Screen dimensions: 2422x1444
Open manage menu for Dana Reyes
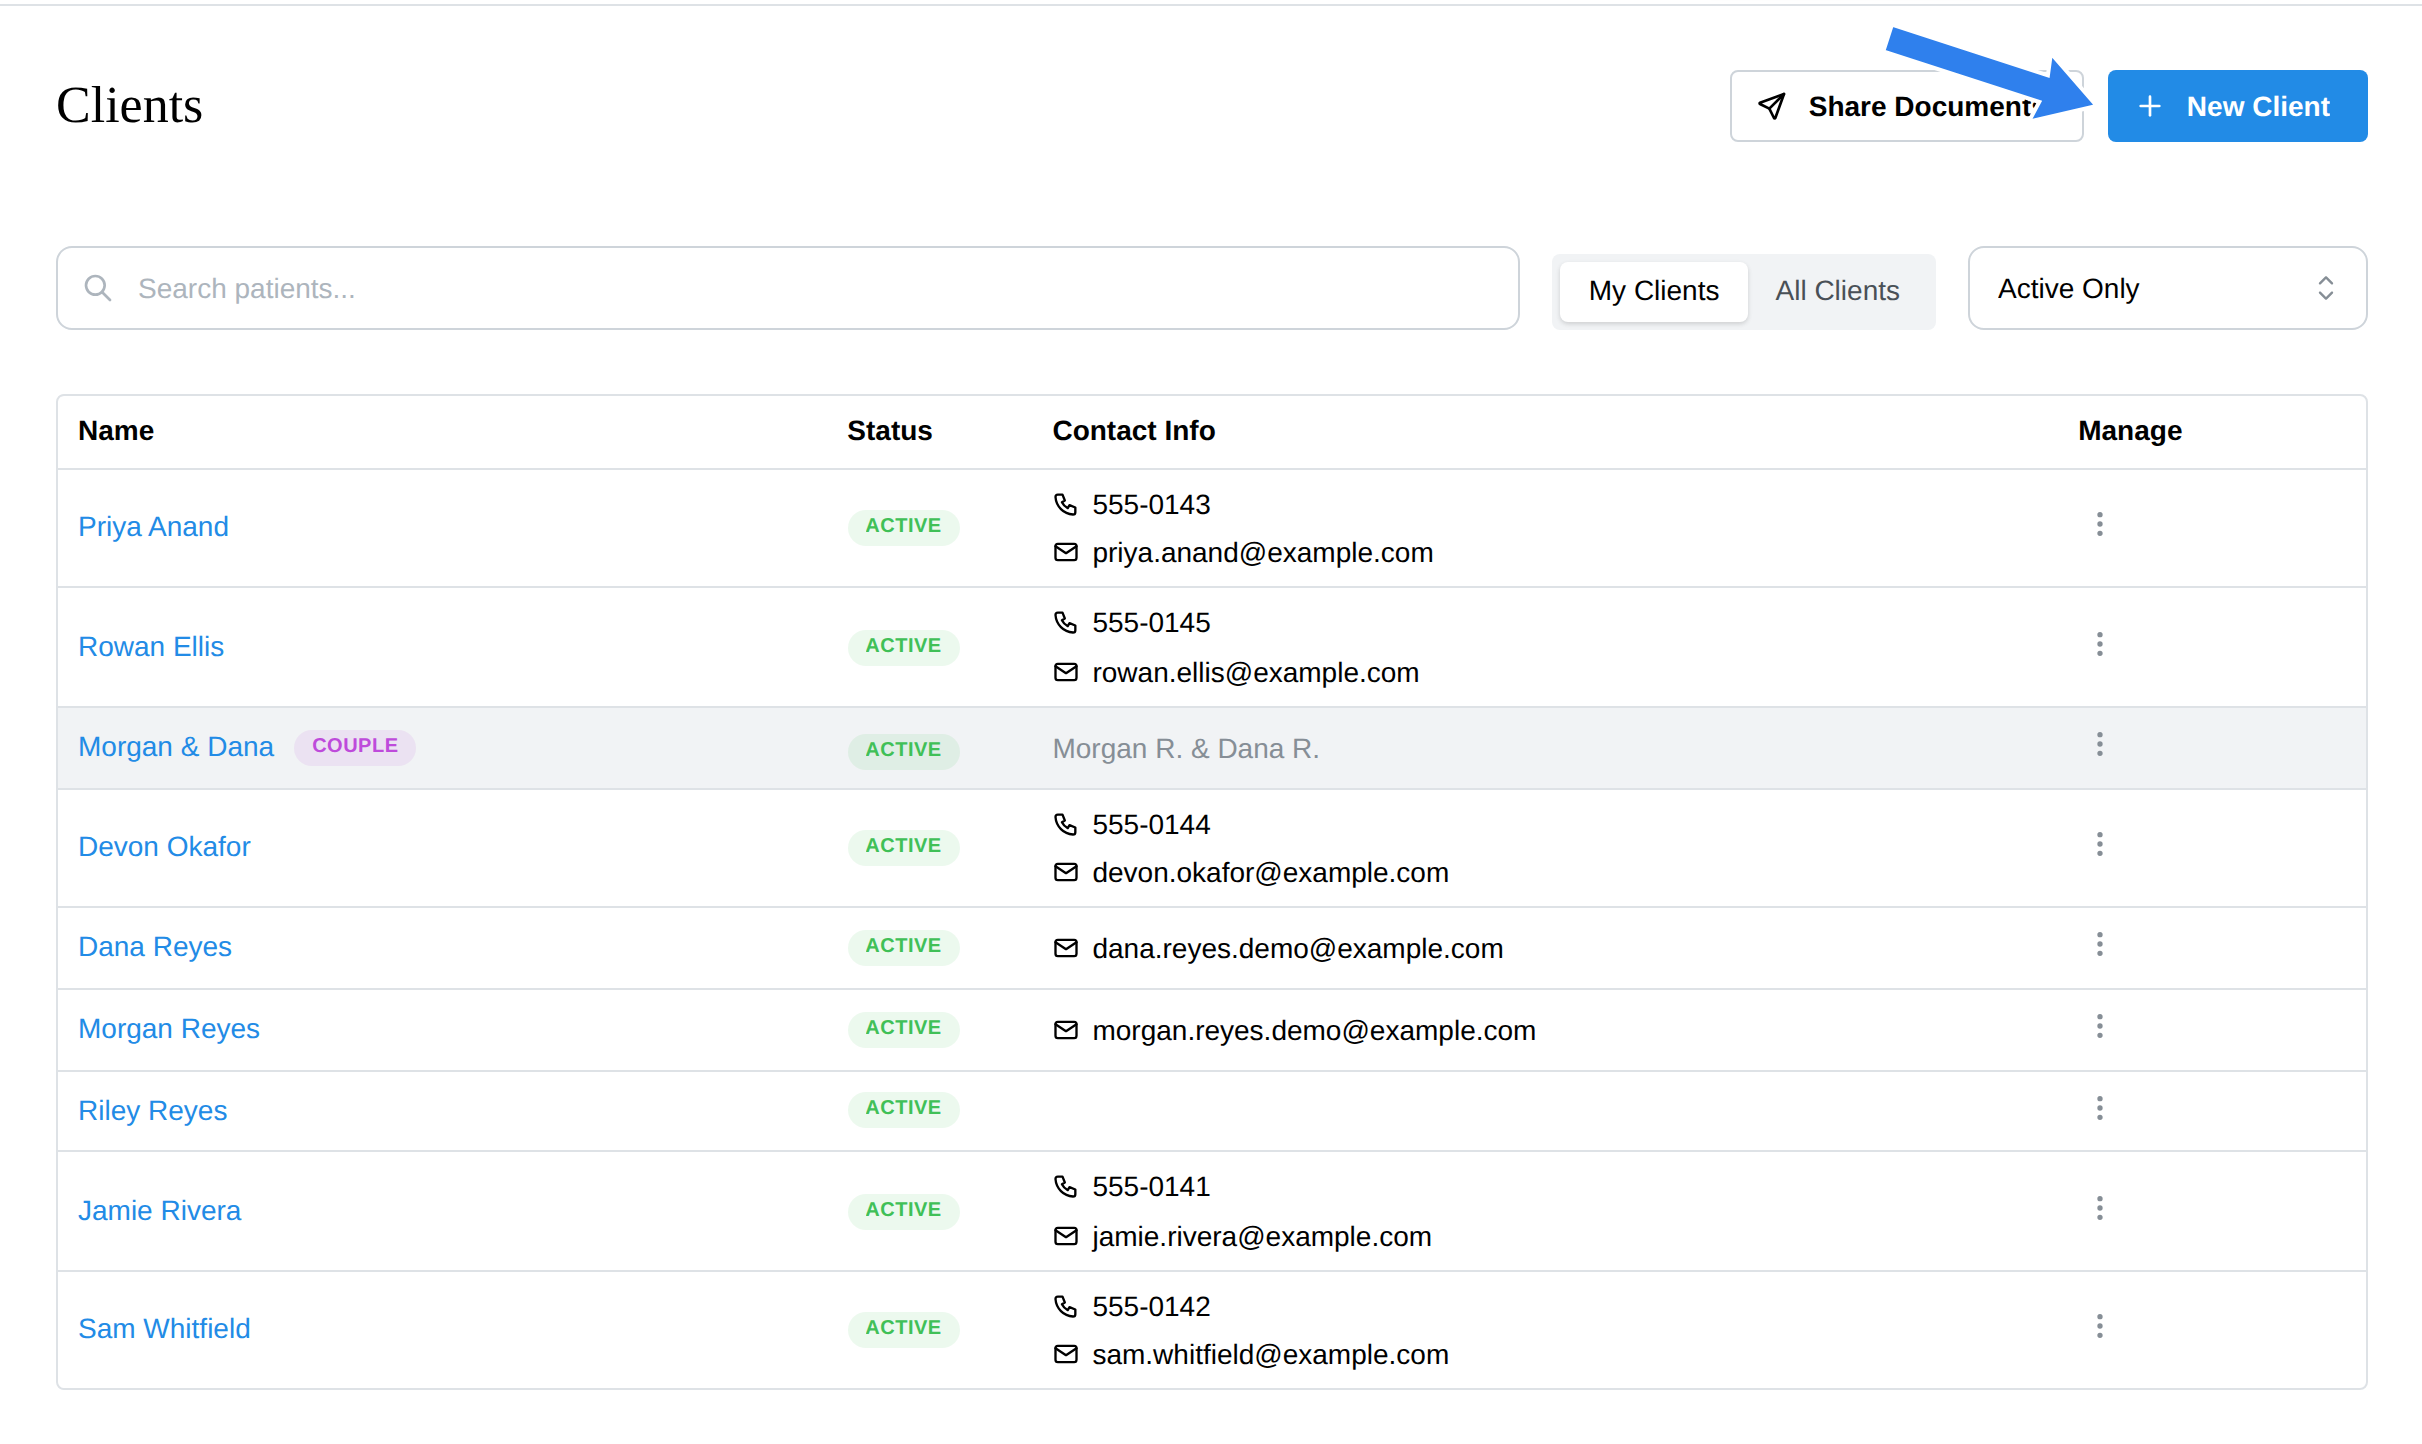pos(2099,944)
